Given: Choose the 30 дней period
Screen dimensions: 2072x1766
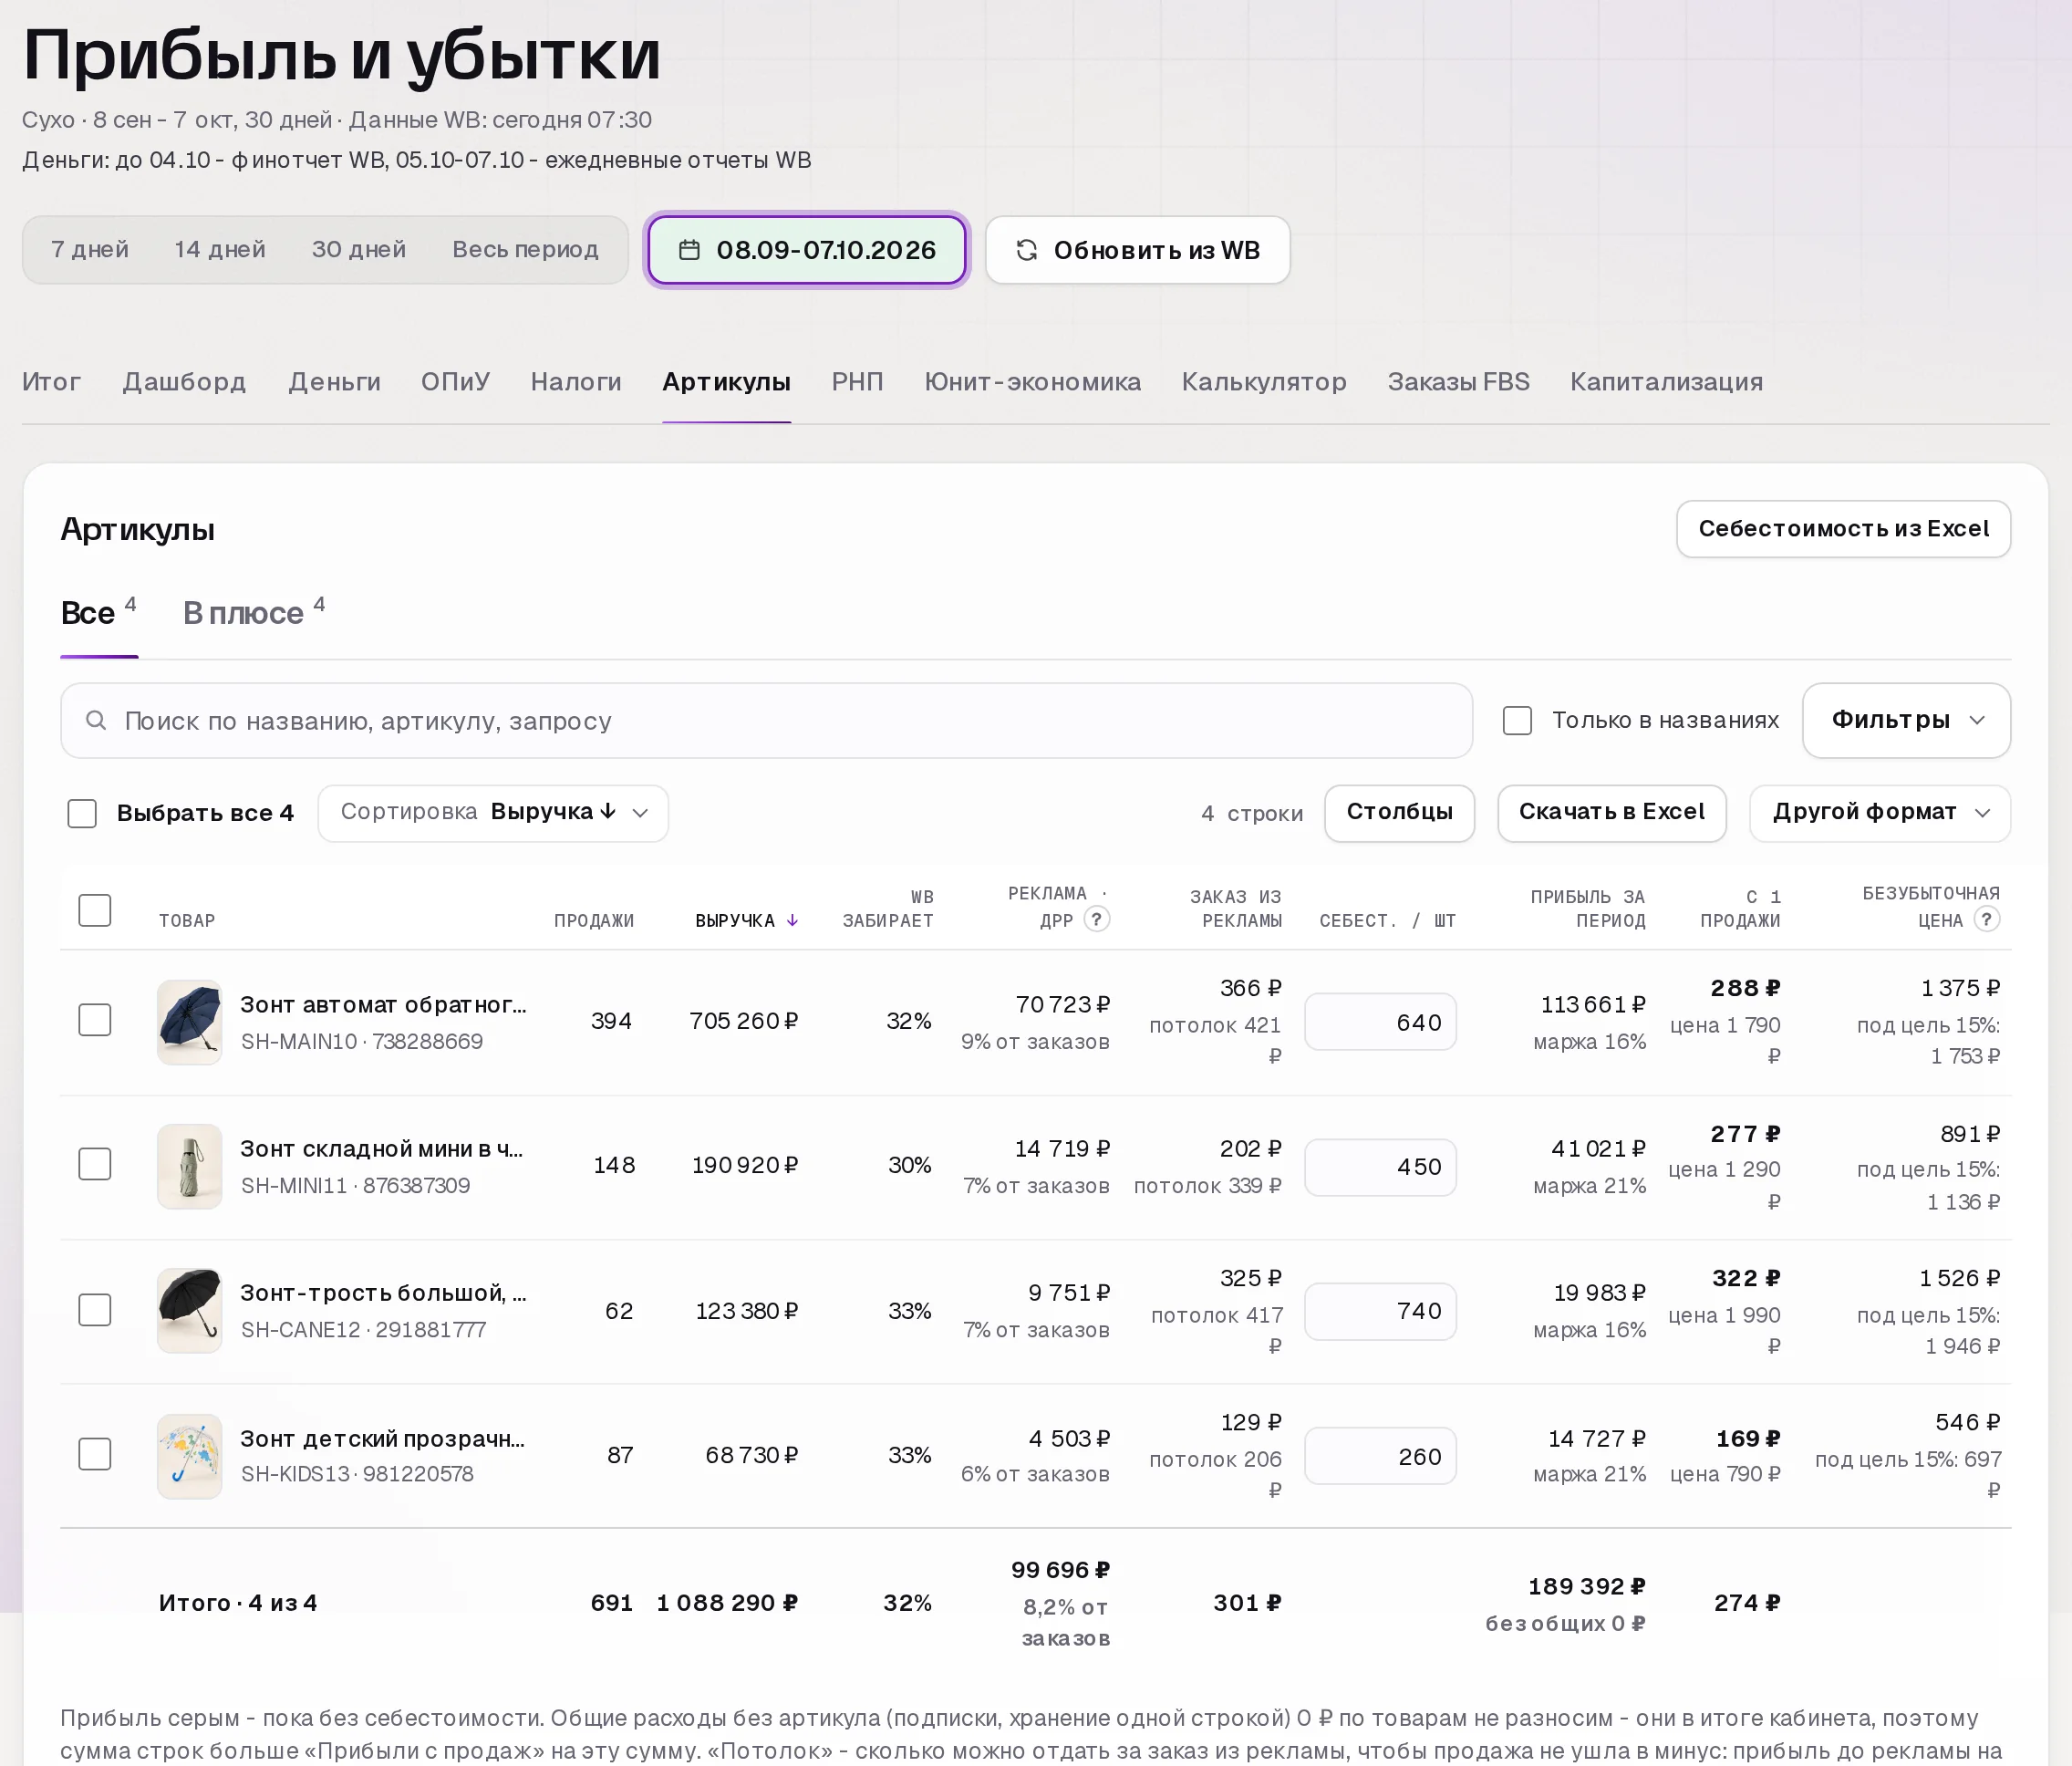Looking at the screenshot, I should click(x=359, y=249).
